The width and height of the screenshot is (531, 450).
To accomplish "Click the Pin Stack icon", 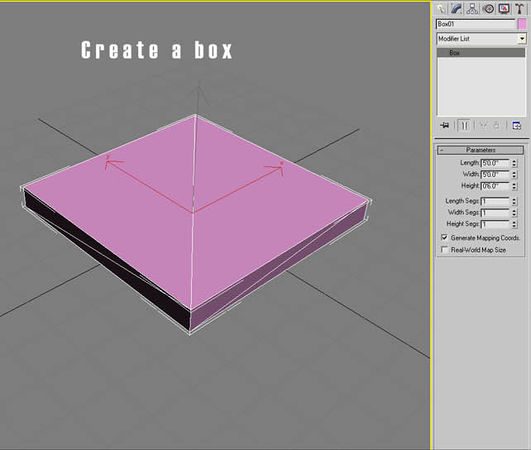I will click(x=445, y=126).
